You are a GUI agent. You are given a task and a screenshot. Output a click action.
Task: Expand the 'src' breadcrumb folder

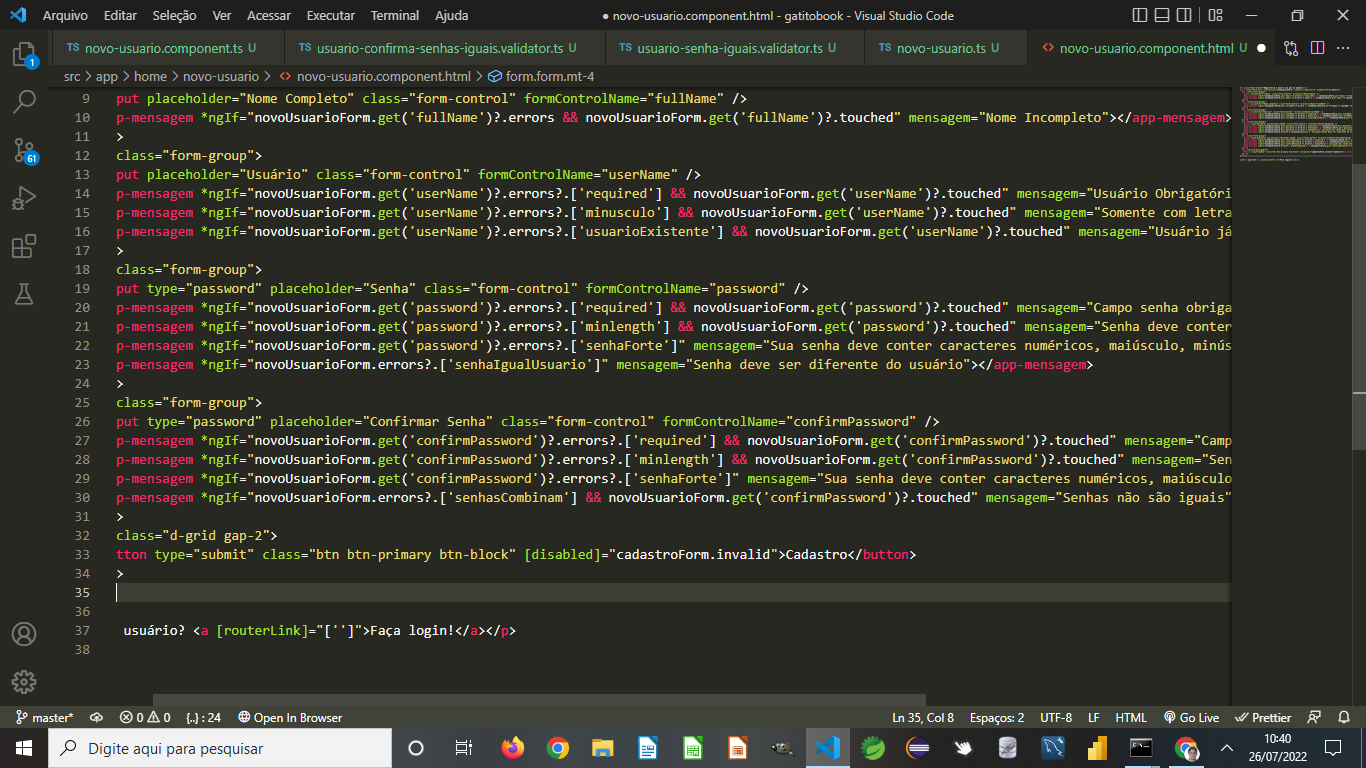72,76
